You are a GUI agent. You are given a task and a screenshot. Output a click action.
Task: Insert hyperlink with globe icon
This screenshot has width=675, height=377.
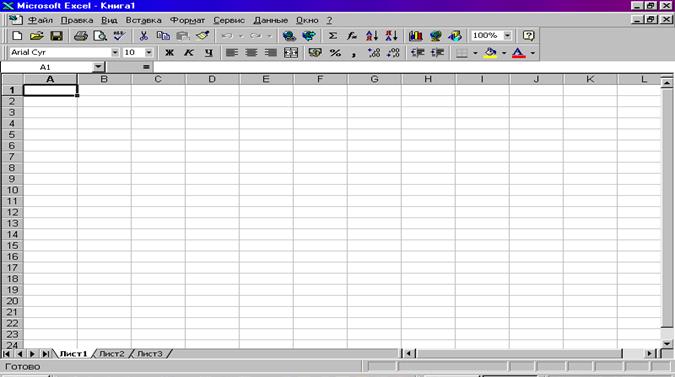click(289, 36)
